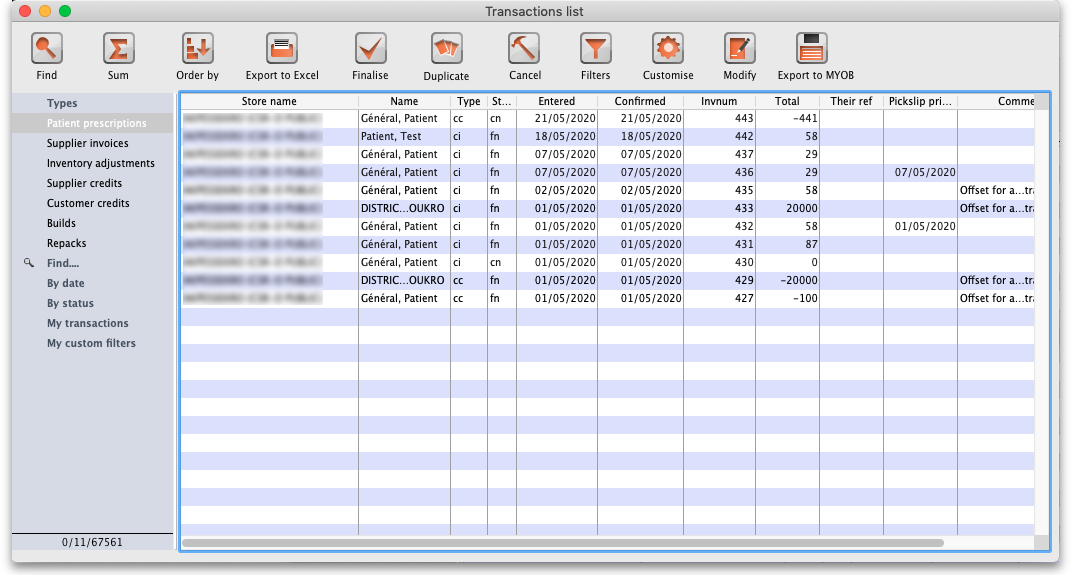This screenshot has height=575, width=1072.
Task: Select the row with invoice number 442
Action: pyautogui.click(x=600, y=136)
